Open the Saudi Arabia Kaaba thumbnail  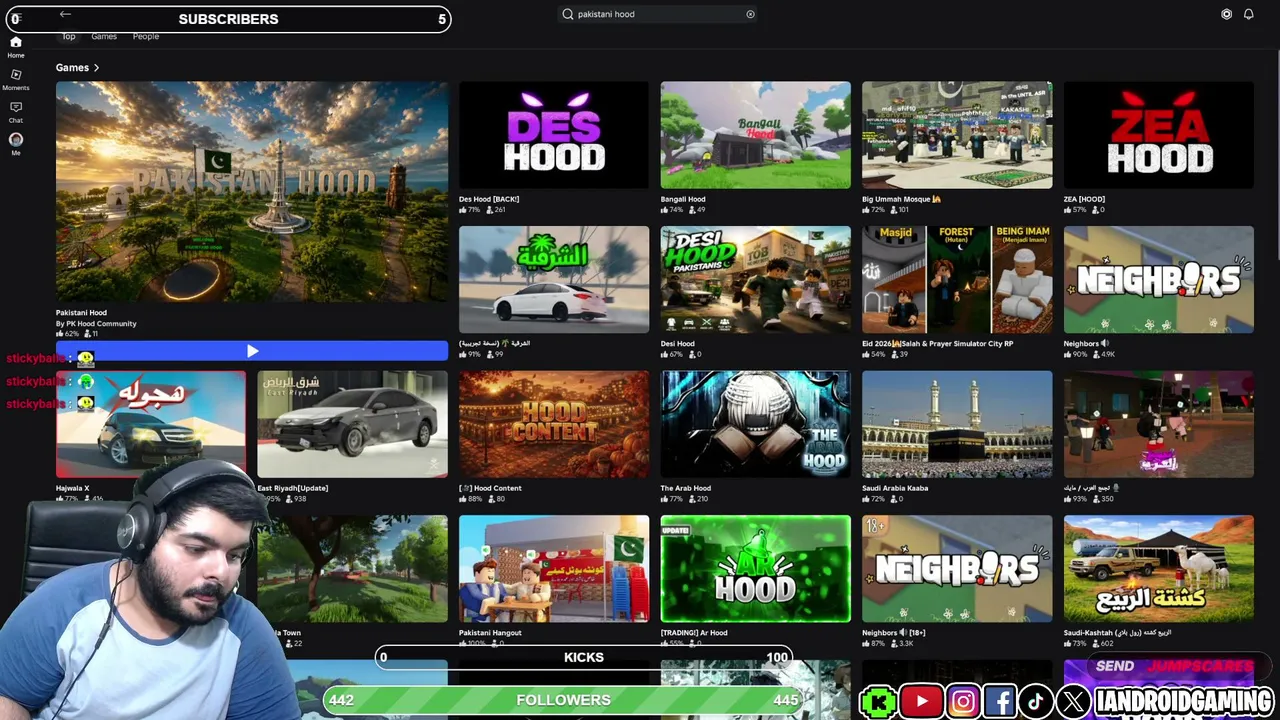point(957,424)
